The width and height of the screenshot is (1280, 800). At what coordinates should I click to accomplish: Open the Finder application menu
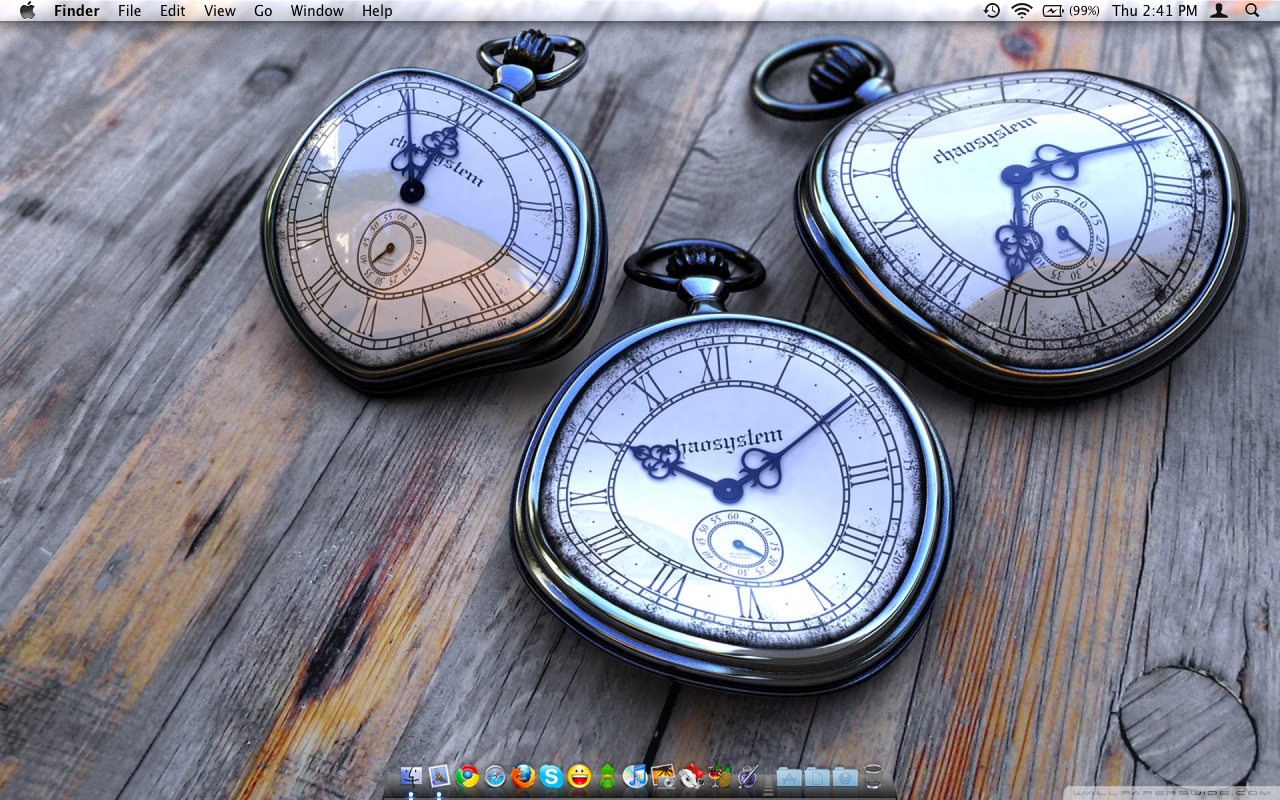[x=77, y=11]
